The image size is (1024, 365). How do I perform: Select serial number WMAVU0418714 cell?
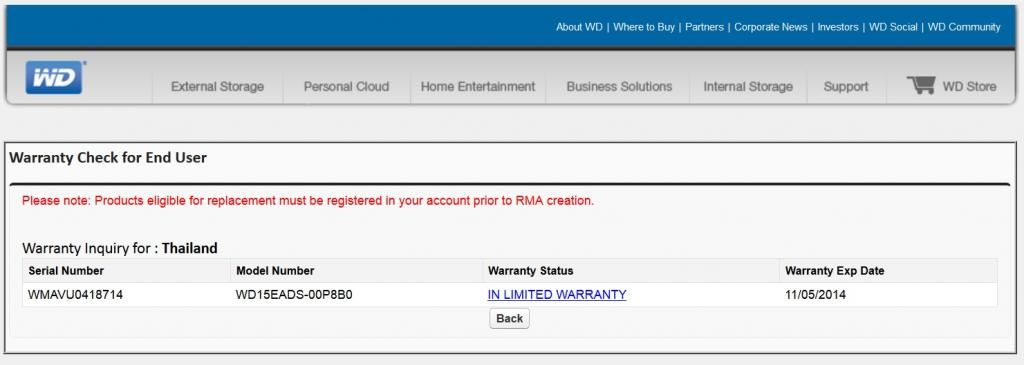[76, 294]
